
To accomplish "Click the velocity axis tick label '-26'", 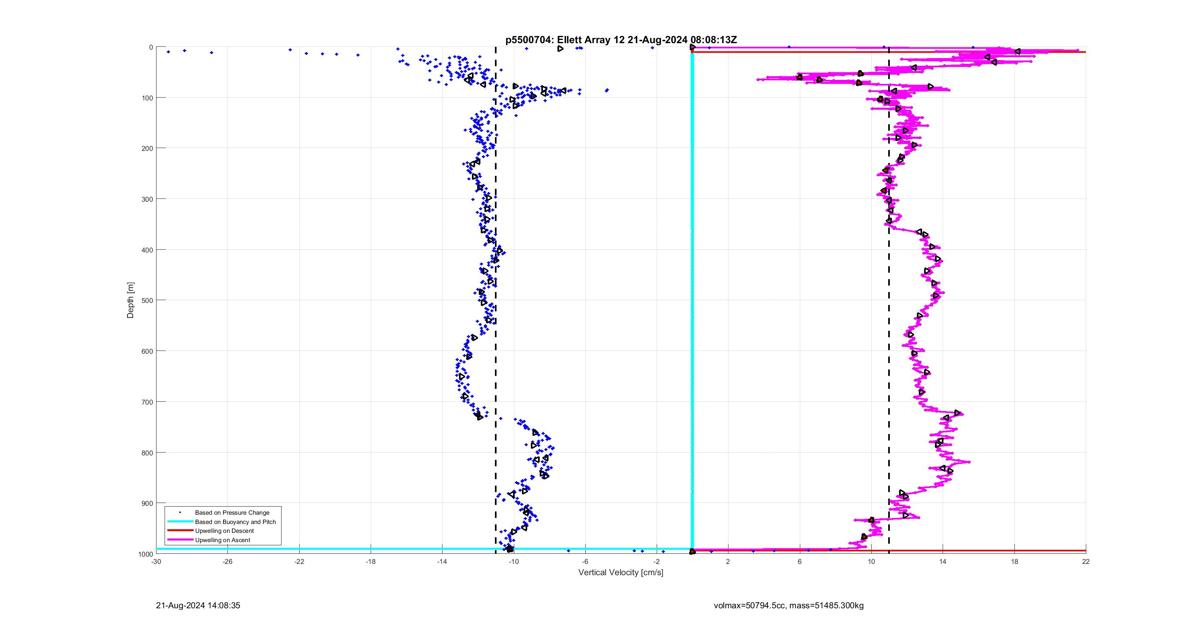I will tap(228, 561).
